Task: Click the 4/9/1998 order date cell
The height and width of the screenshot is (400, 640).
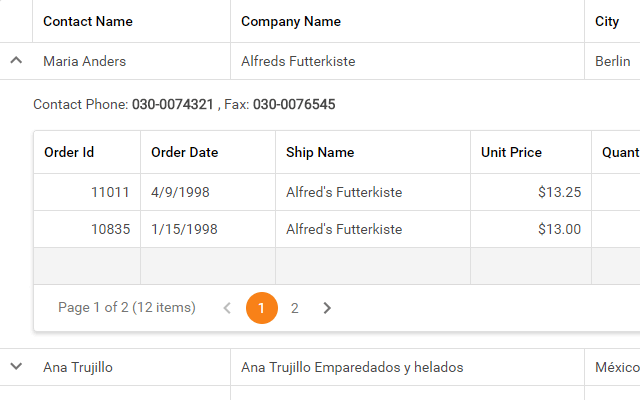Action: (181, 192)
